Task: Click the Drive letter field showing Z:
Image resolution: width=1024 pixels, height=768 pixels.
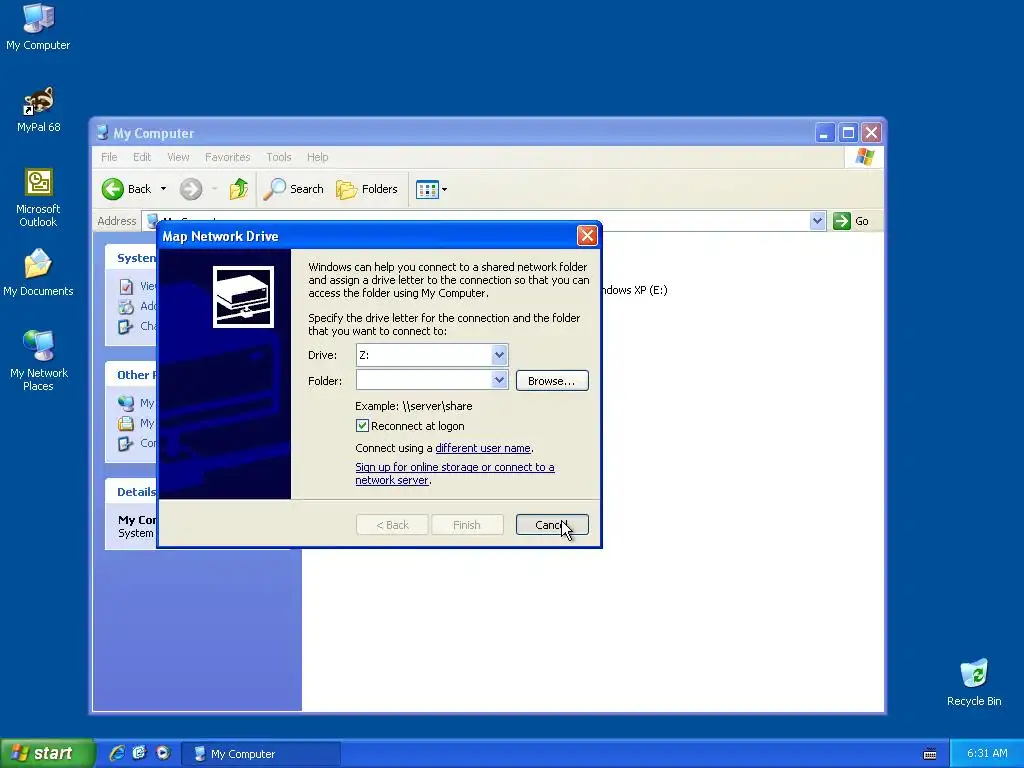Action: (424, 355)
